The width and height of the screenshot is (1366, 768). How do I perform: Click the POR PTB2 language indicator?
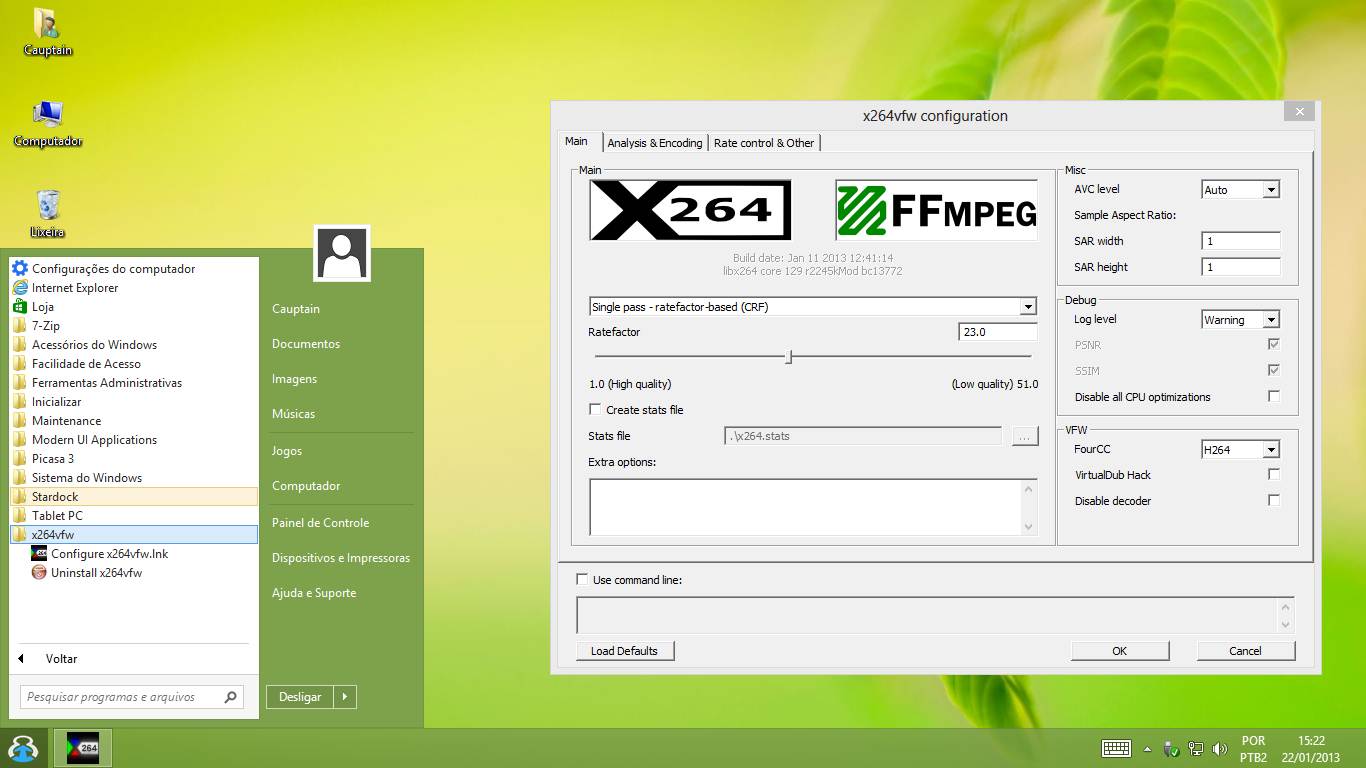click(1253, 749)
